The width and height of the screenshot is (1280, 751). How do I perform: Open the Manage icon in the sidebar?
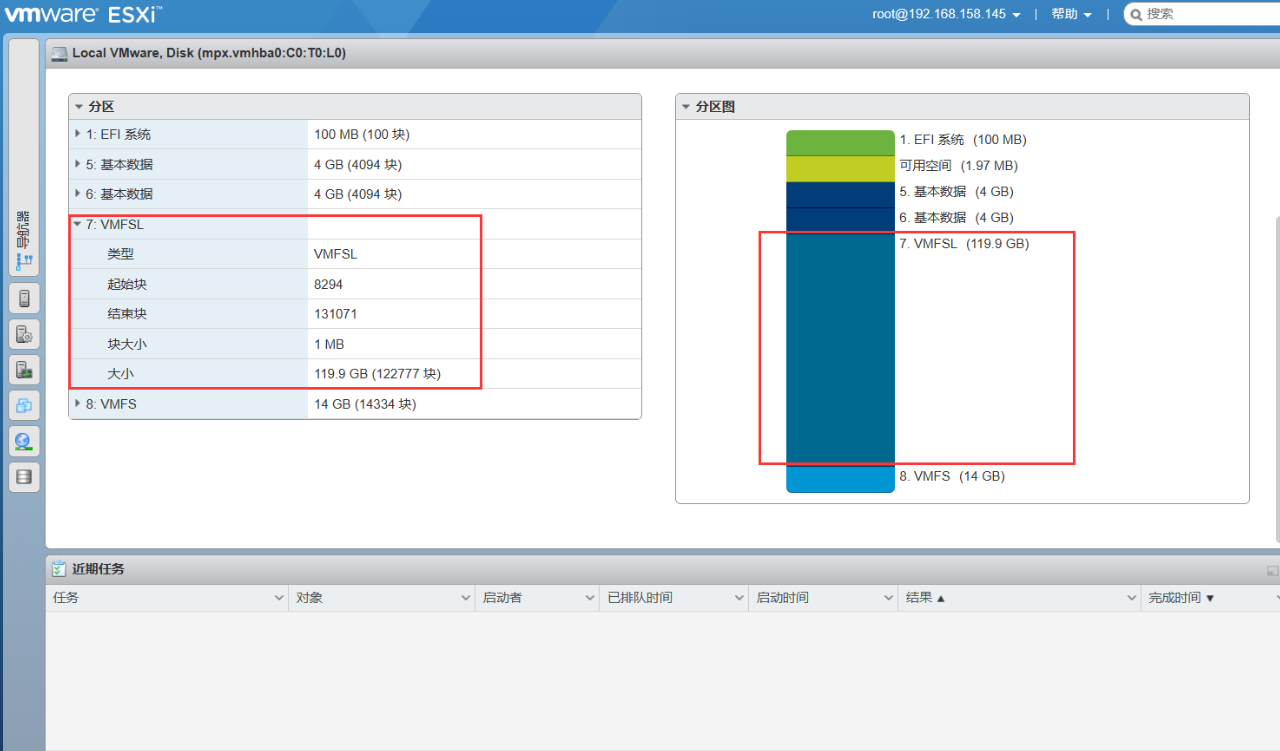[24, 334]
